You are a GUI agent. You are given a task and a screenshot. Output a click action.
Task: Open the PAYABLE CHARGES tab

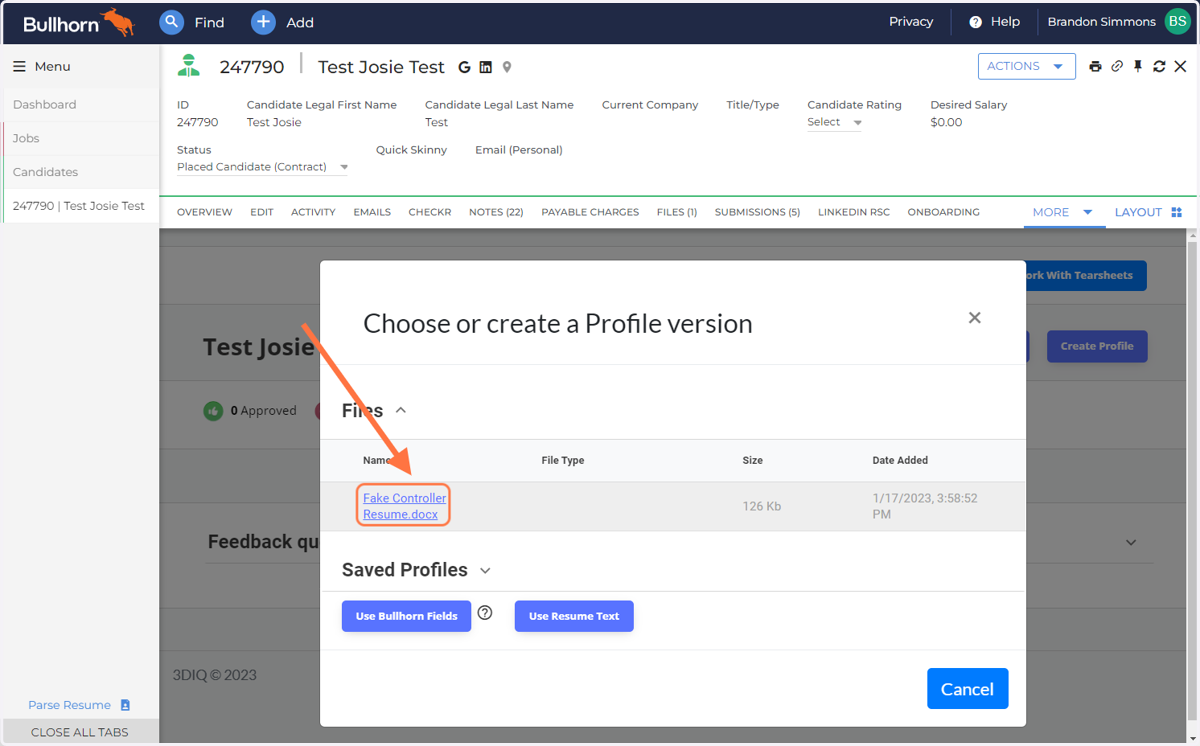tap(590, 212)
